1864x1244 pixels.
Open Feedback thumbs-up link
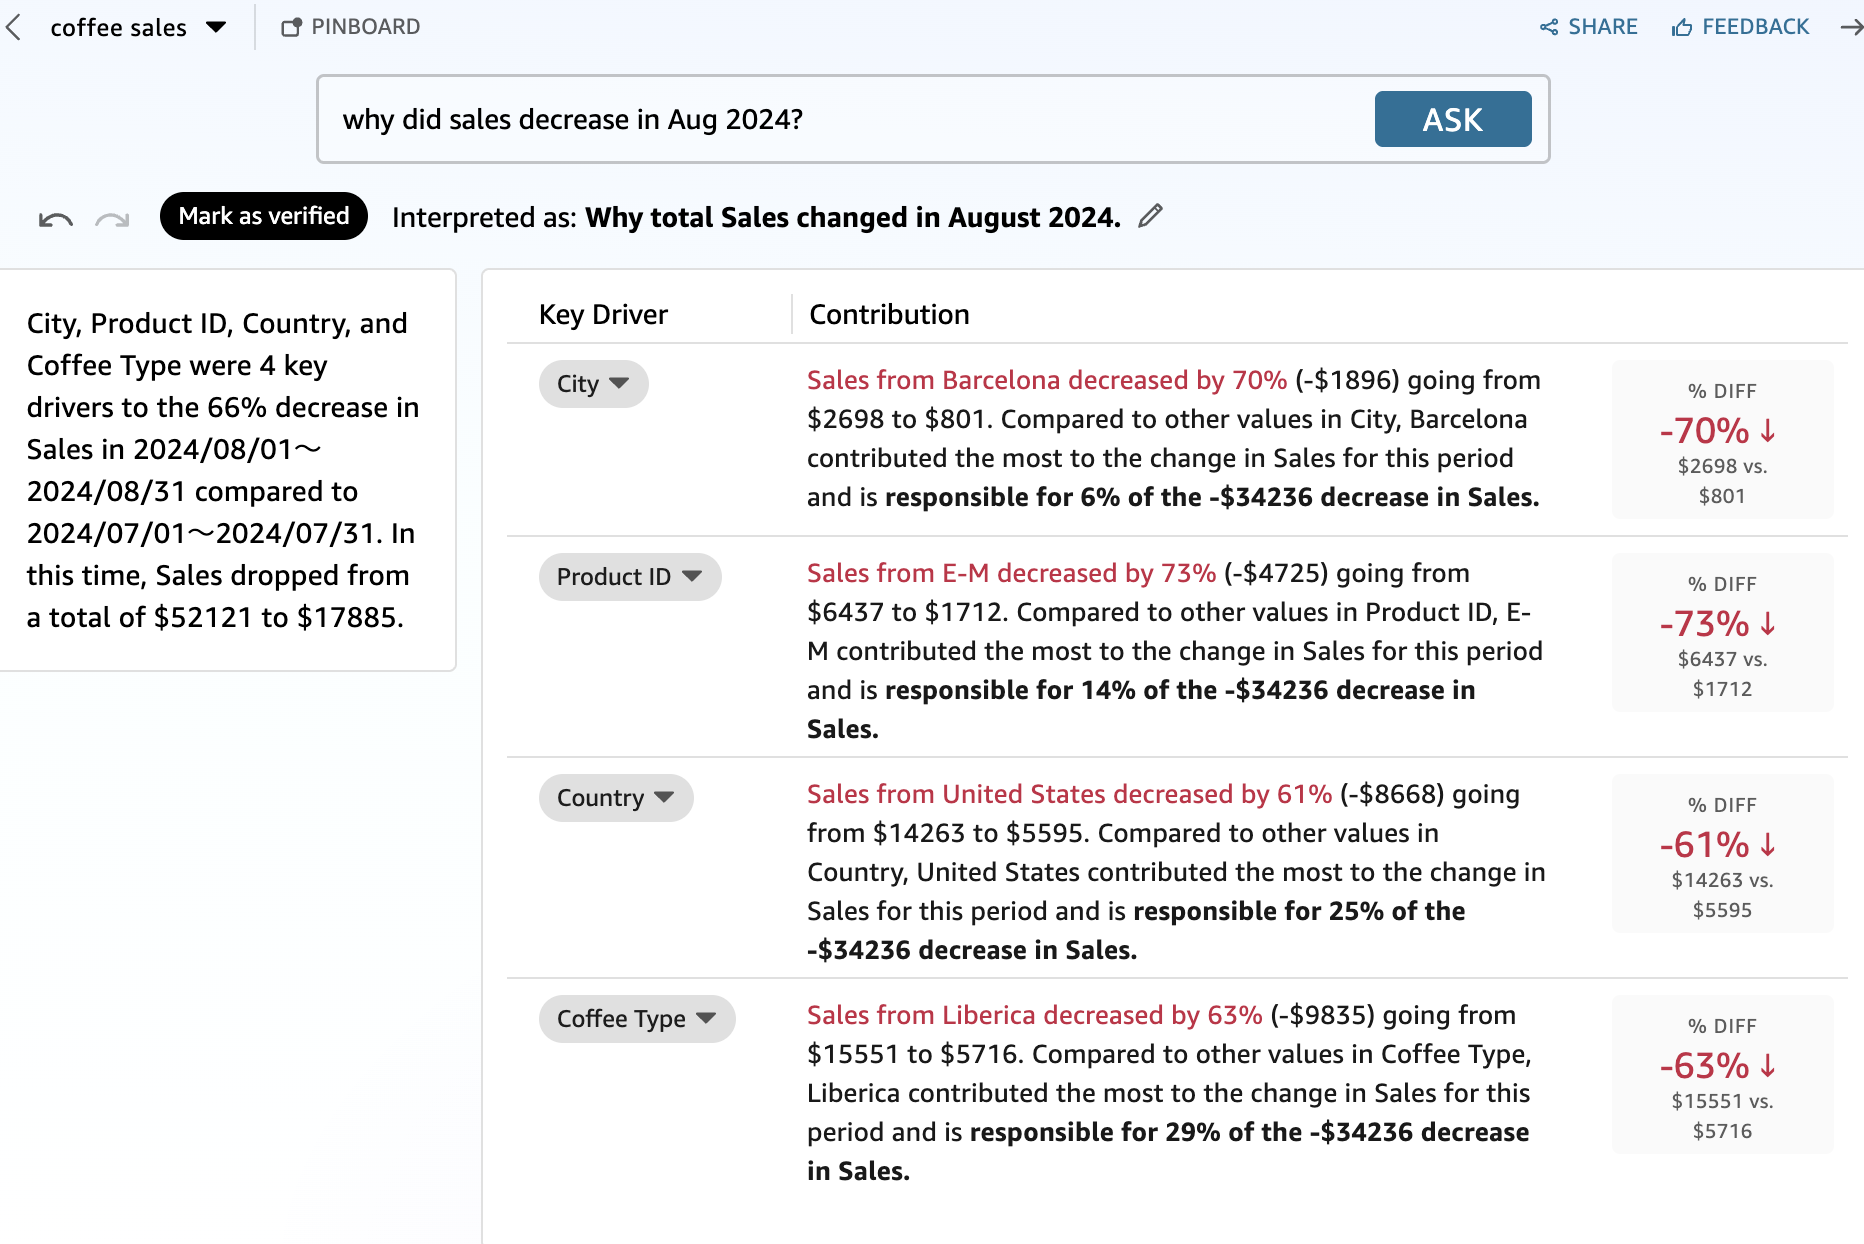pos(1740,27)
